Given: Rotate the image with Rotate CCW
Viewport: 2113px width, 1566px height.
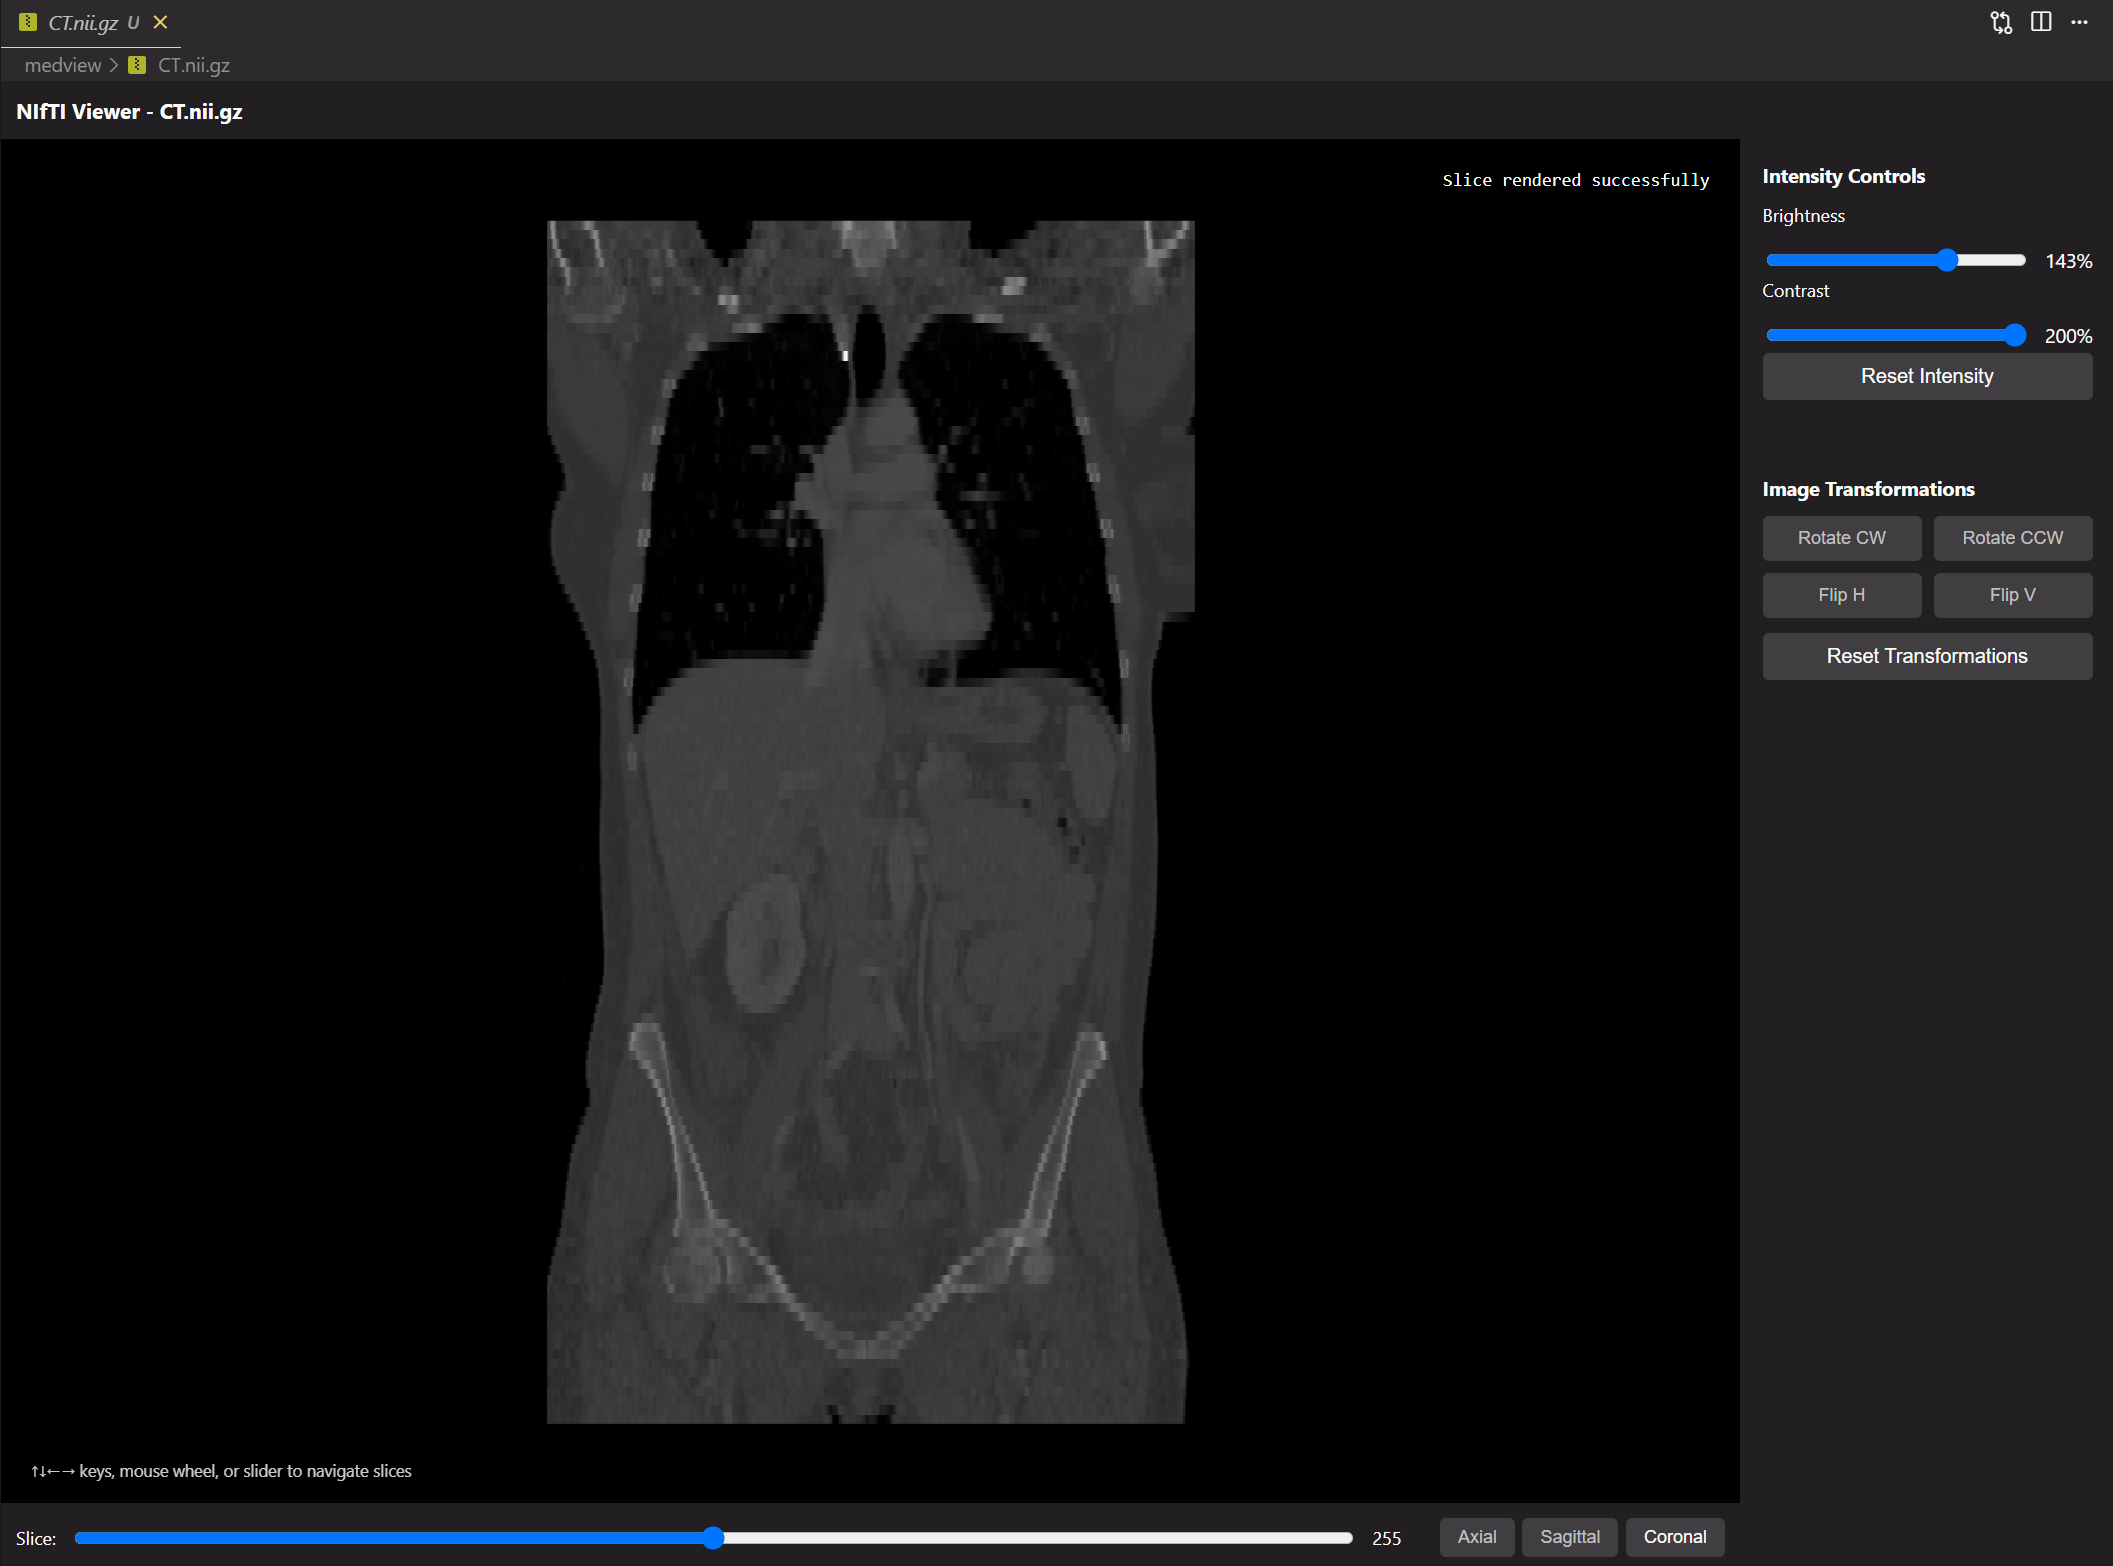Looking at the screenshot, I should [2012, 538].
